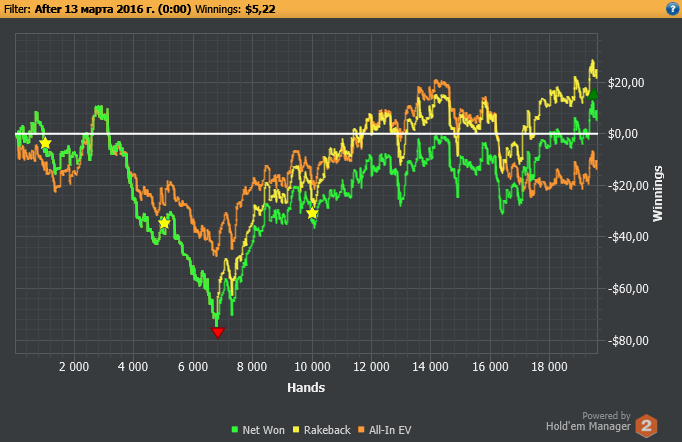The height and width of the screenshot is (442, 682).
Task: Select the yellow star marker near 10 000 hands
Action: pyautogui.click(x=312, y=213)
